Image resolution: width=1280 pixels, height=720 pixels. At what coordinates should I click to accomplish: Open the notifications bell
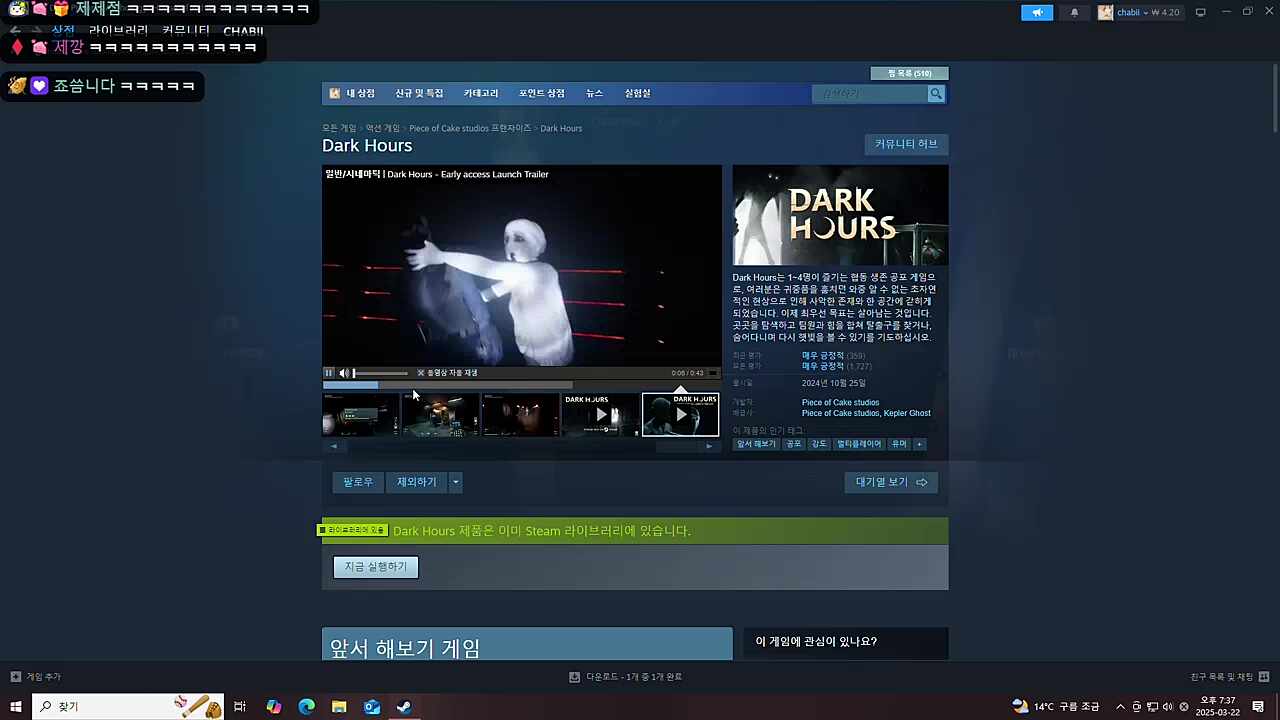pyautogui.click(x=1075, y=12)
